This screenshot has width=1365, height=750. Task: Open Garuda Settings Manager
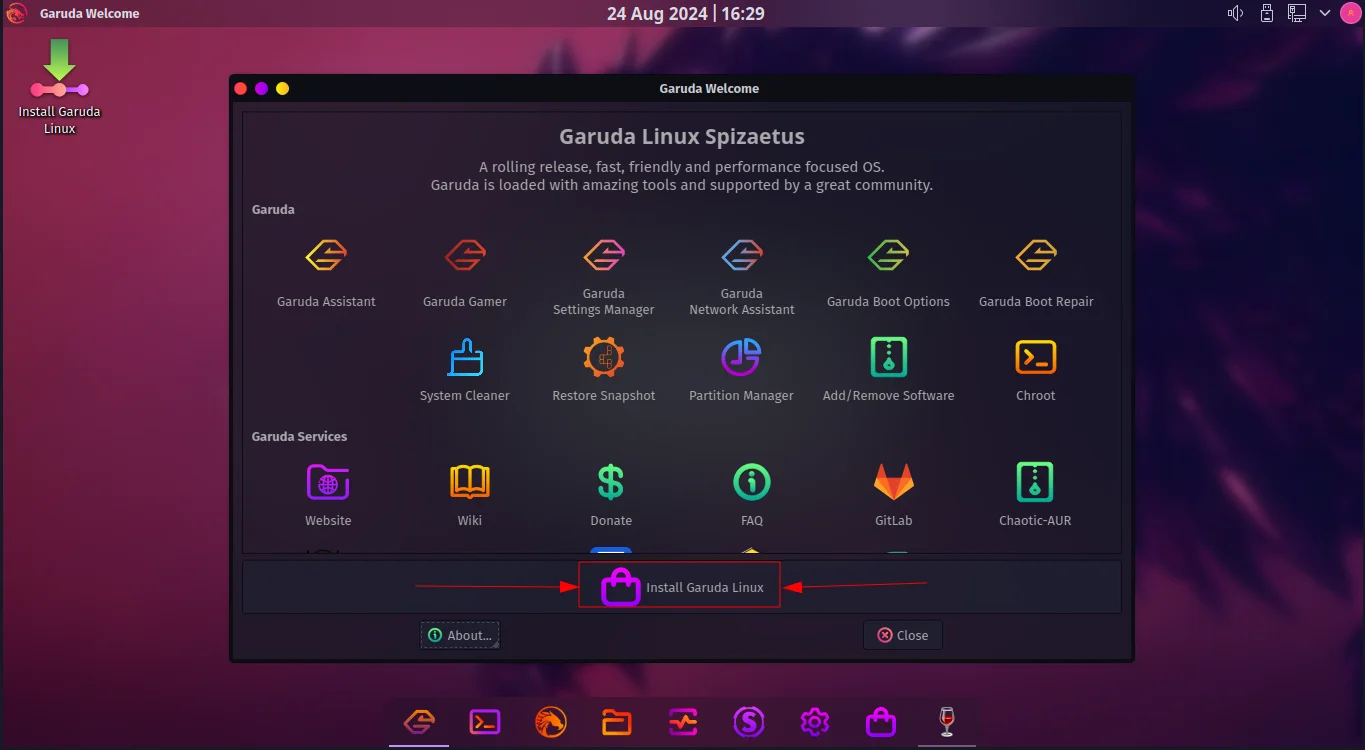[604, 276]
